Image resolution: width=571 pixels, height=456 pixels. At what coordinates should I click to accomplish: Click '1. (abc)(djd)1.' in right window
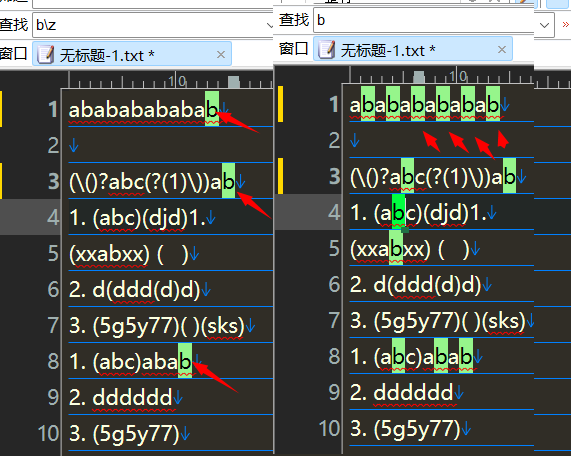[418, 213]
